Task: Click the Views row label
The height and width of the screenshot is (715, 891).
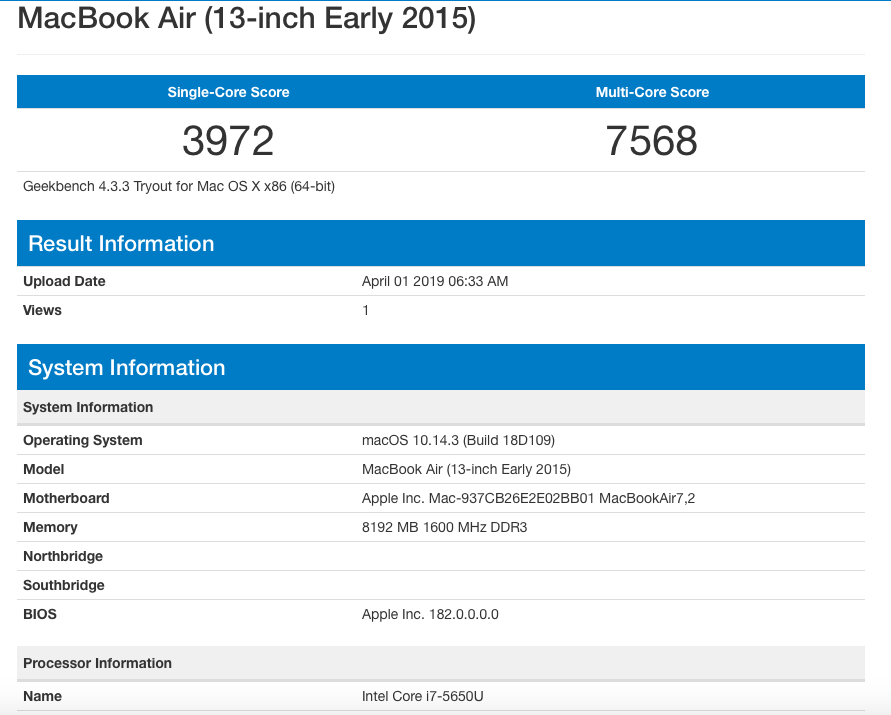Action: (42, 310)
